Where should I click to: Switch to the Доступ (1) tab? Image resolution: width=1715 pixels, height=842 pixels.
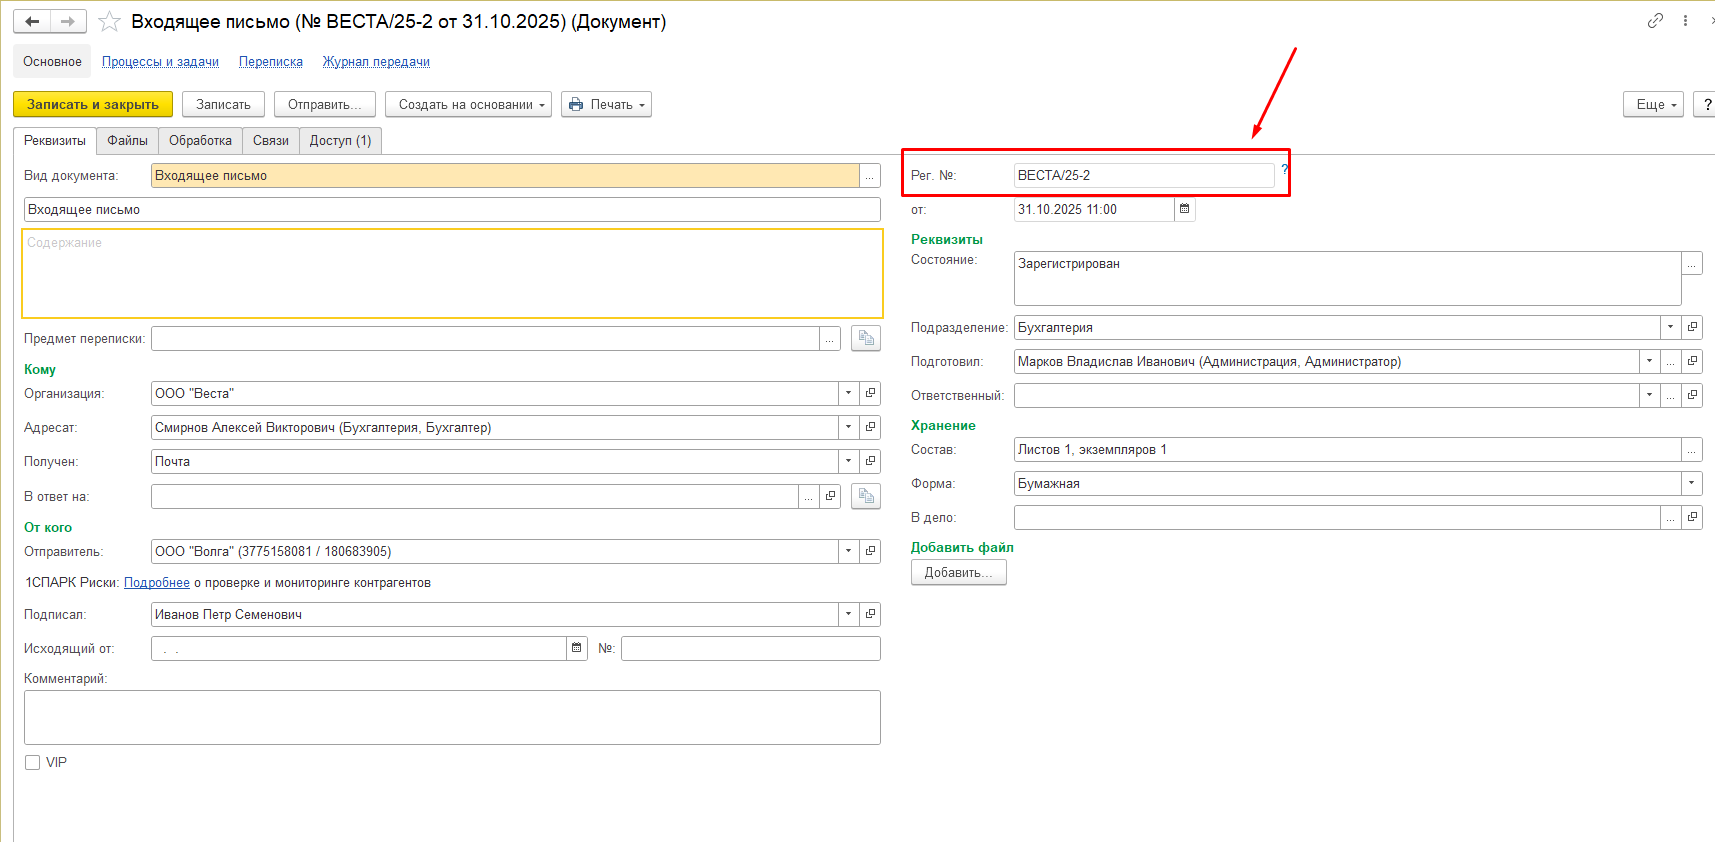click(340, 141)
